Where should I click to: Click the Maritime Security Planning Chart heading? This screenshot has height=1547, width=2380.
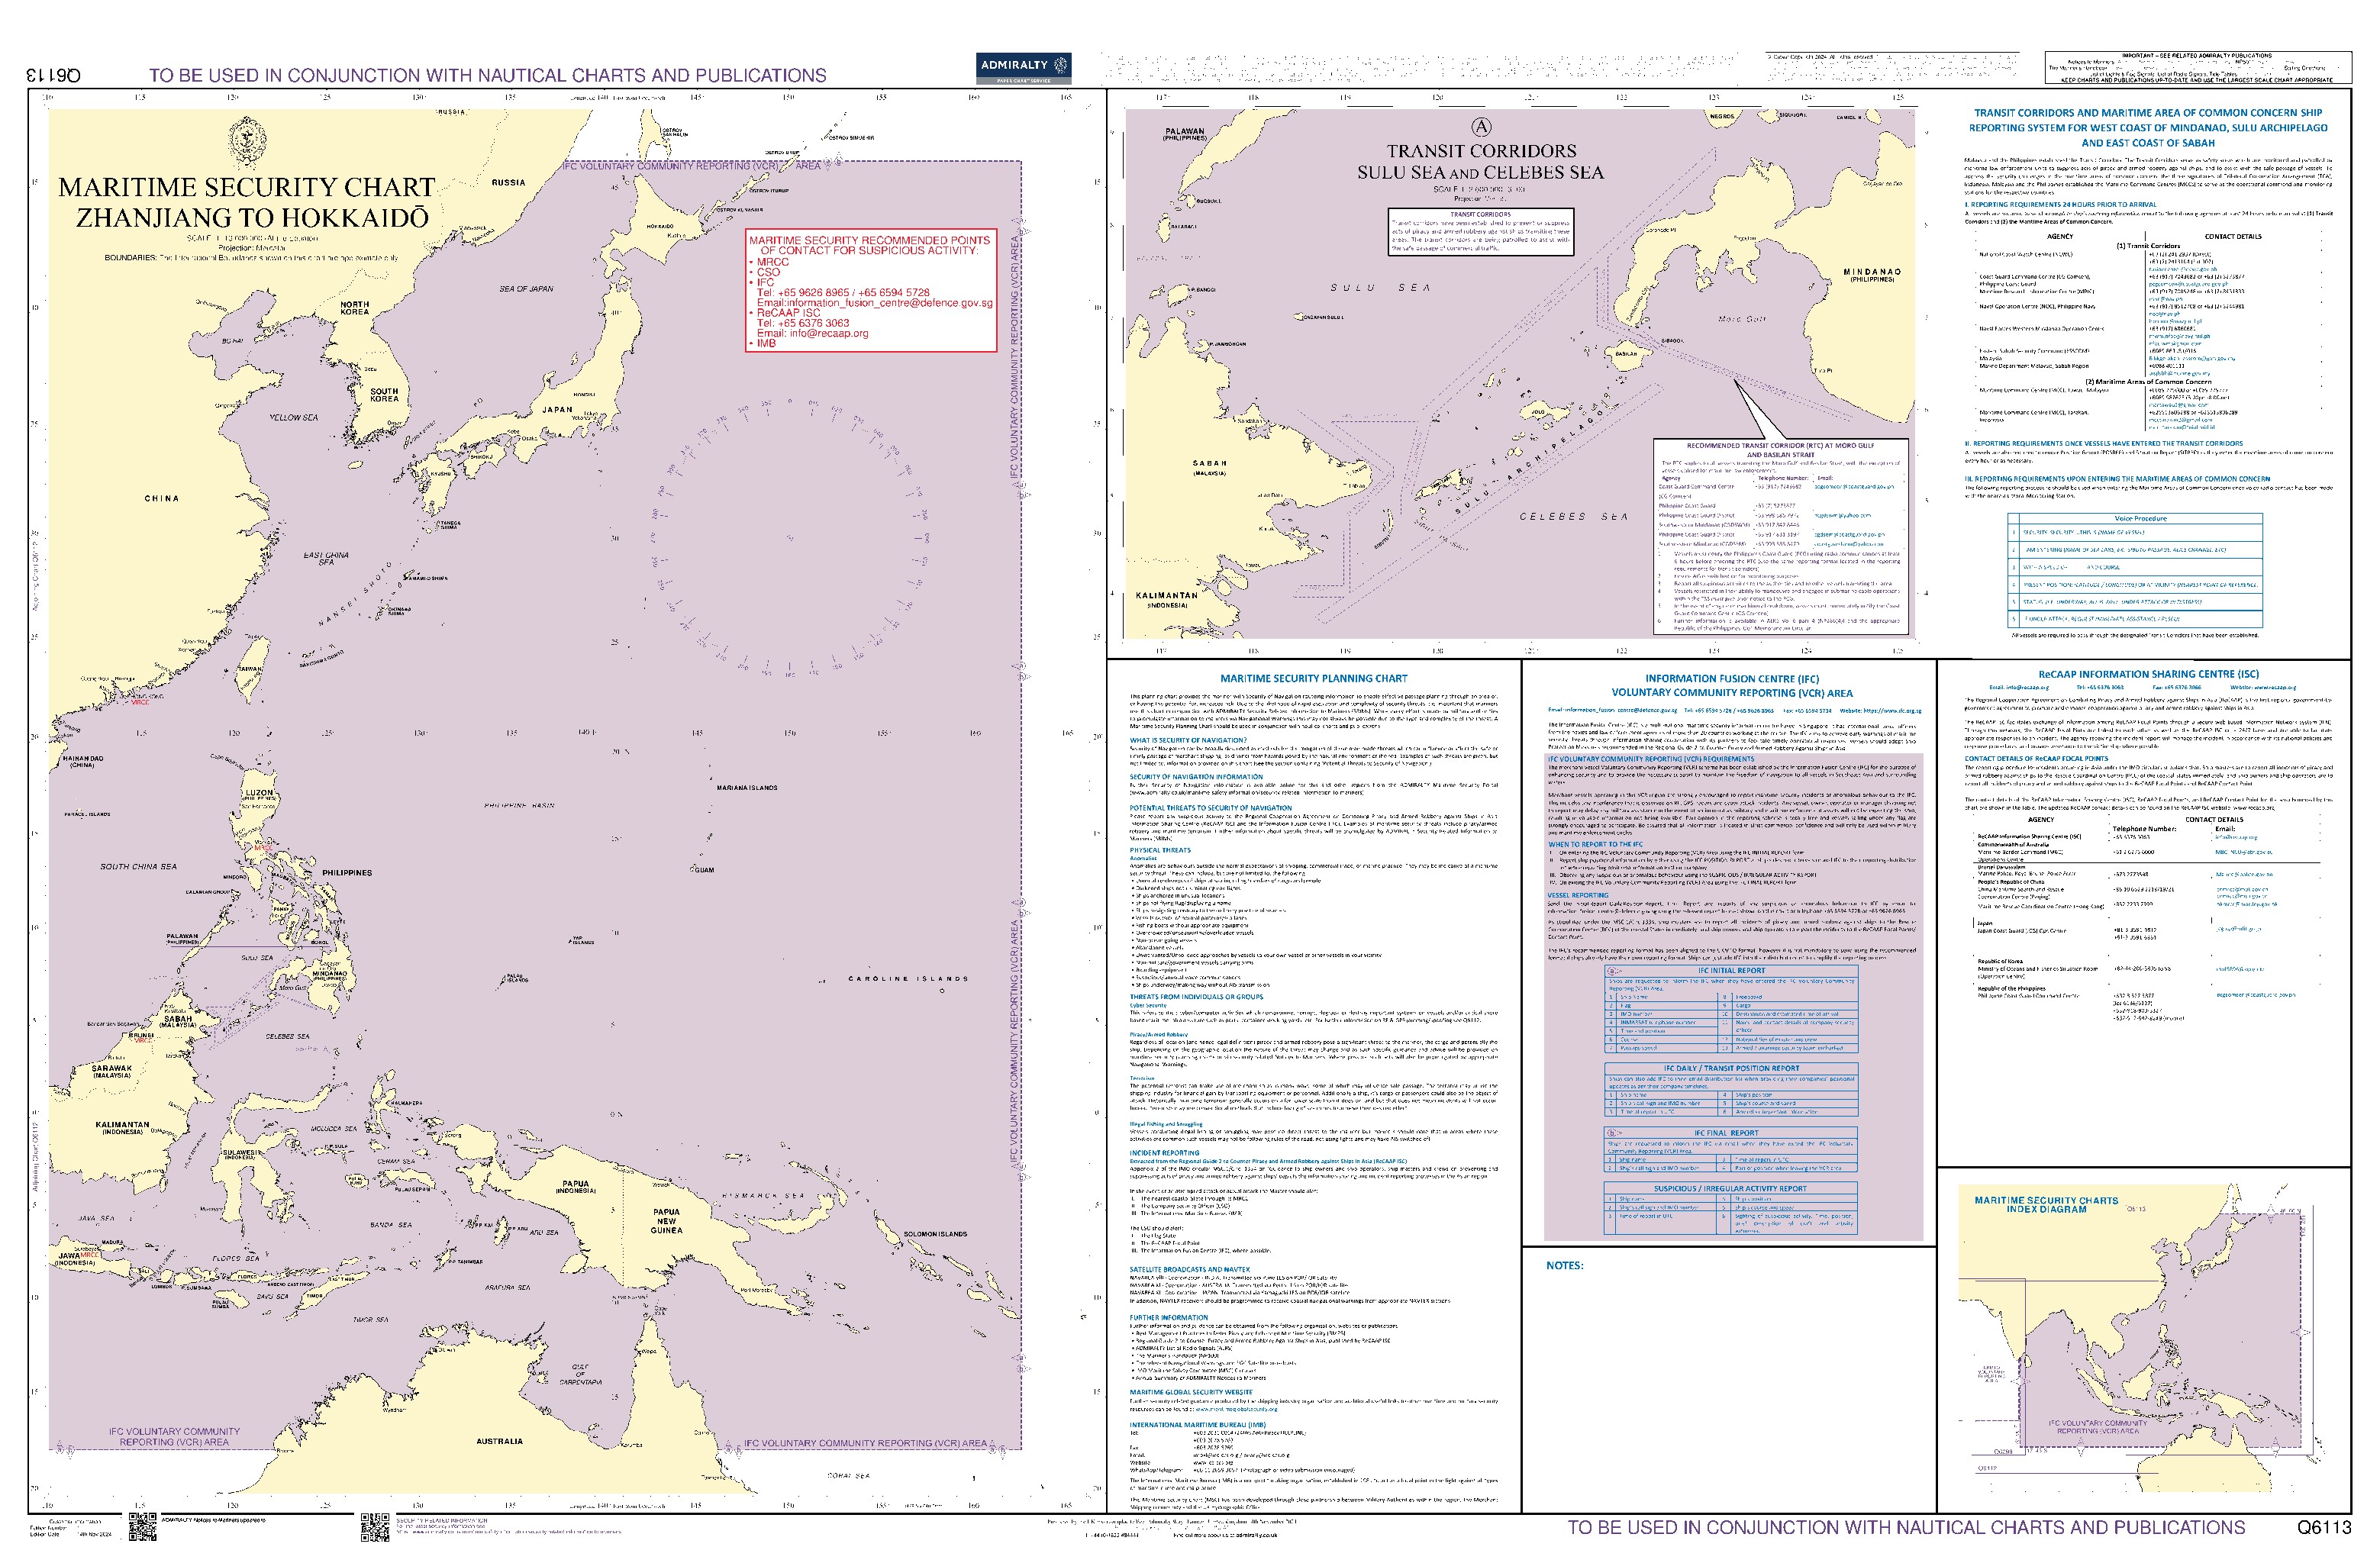point(1313,678)
